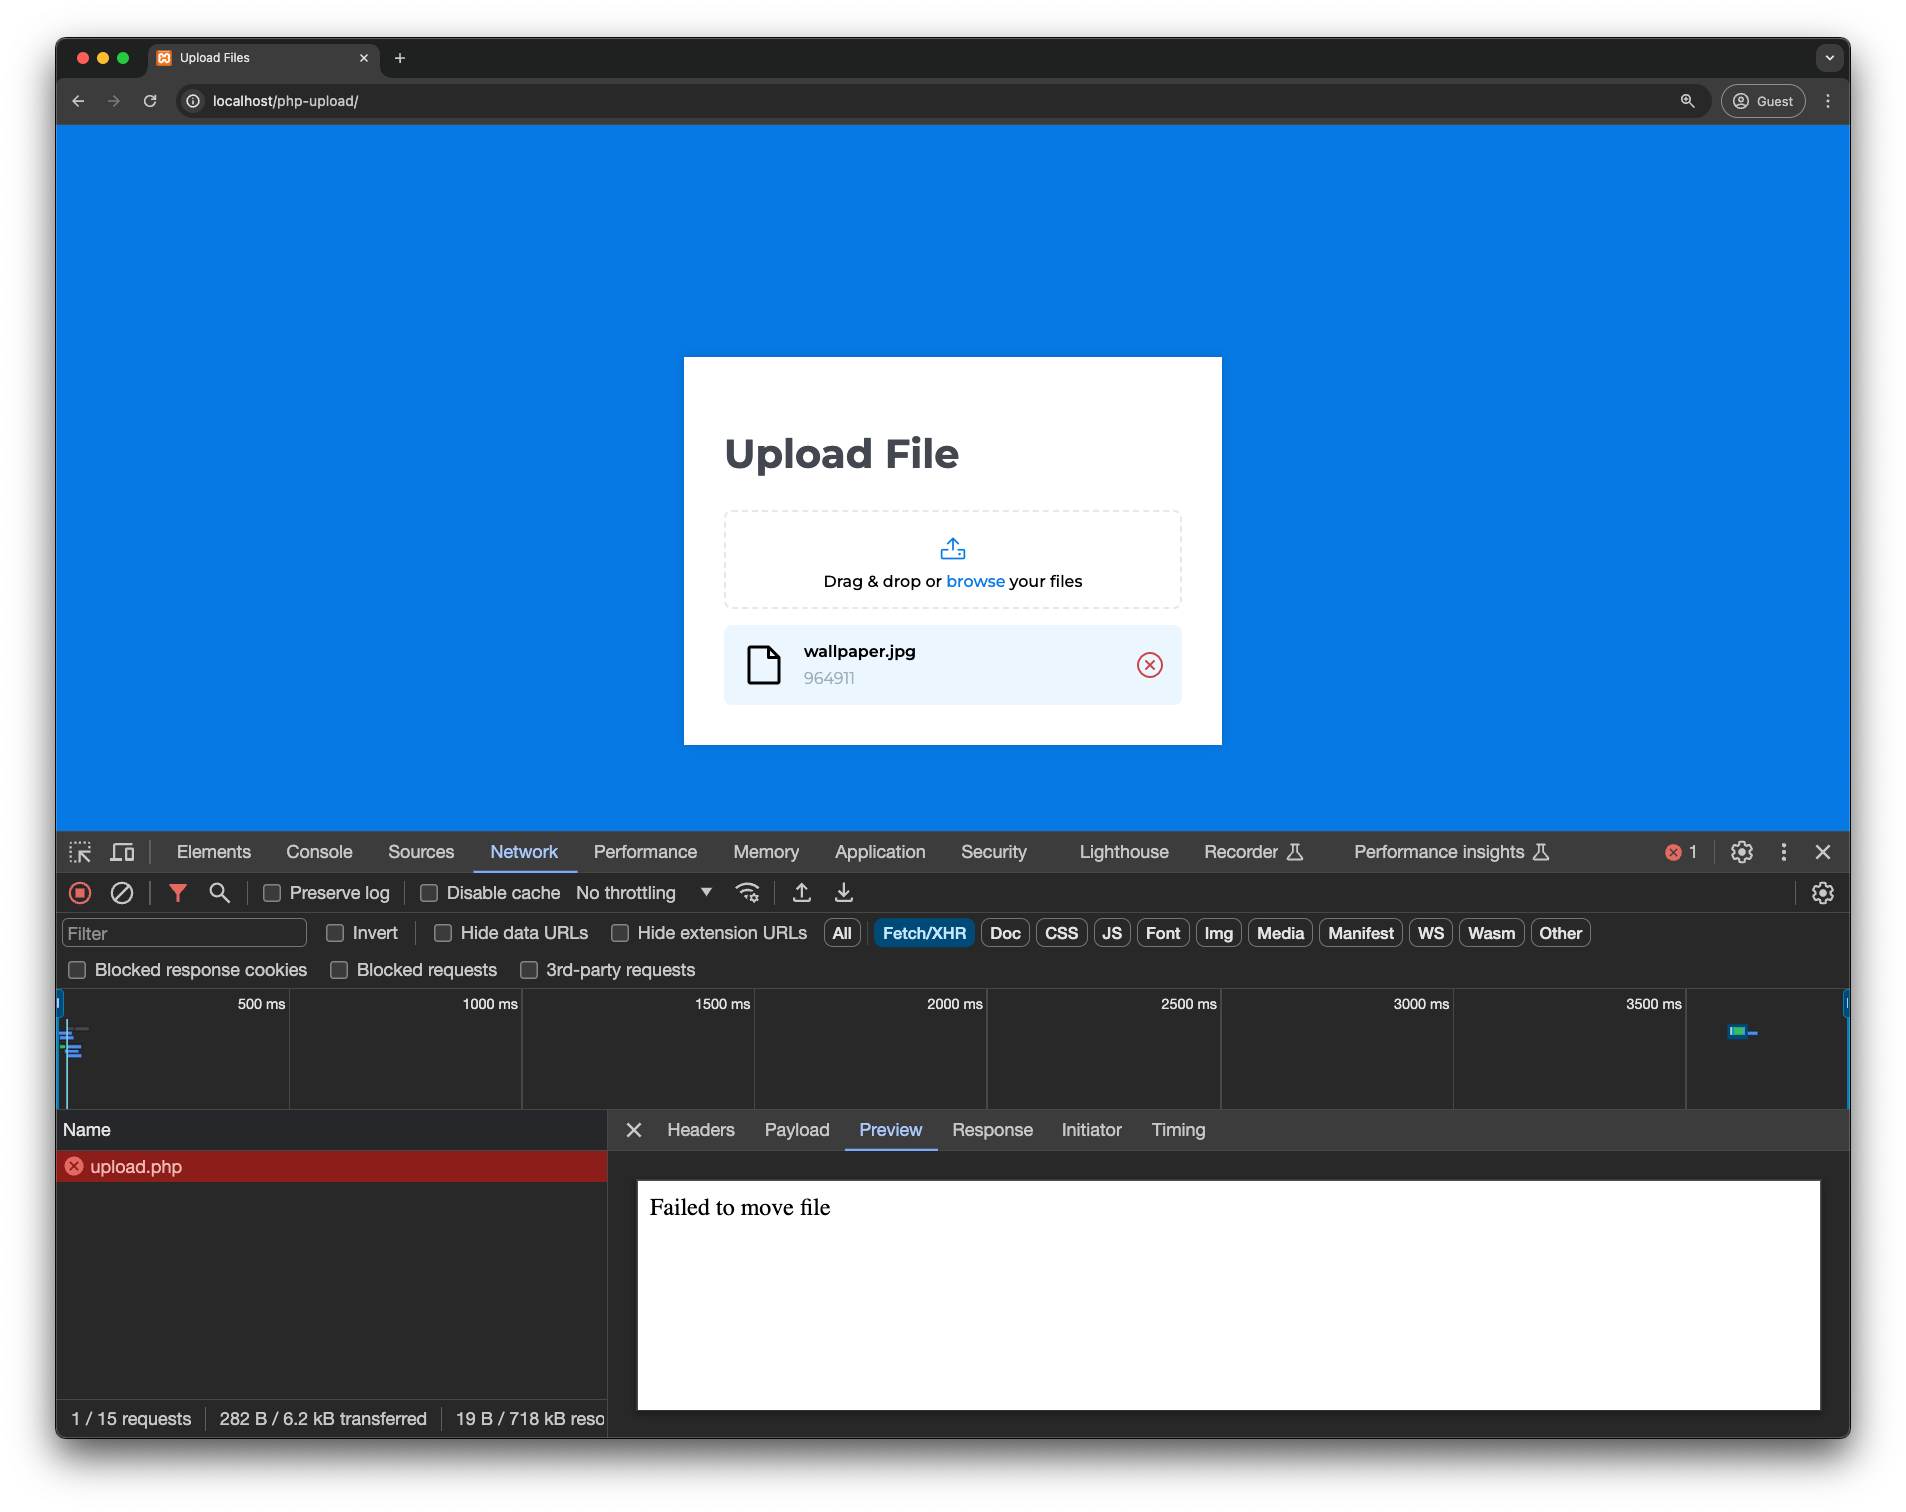
Task: Click the import HAR file upload icon
Action: pos(802,893)
